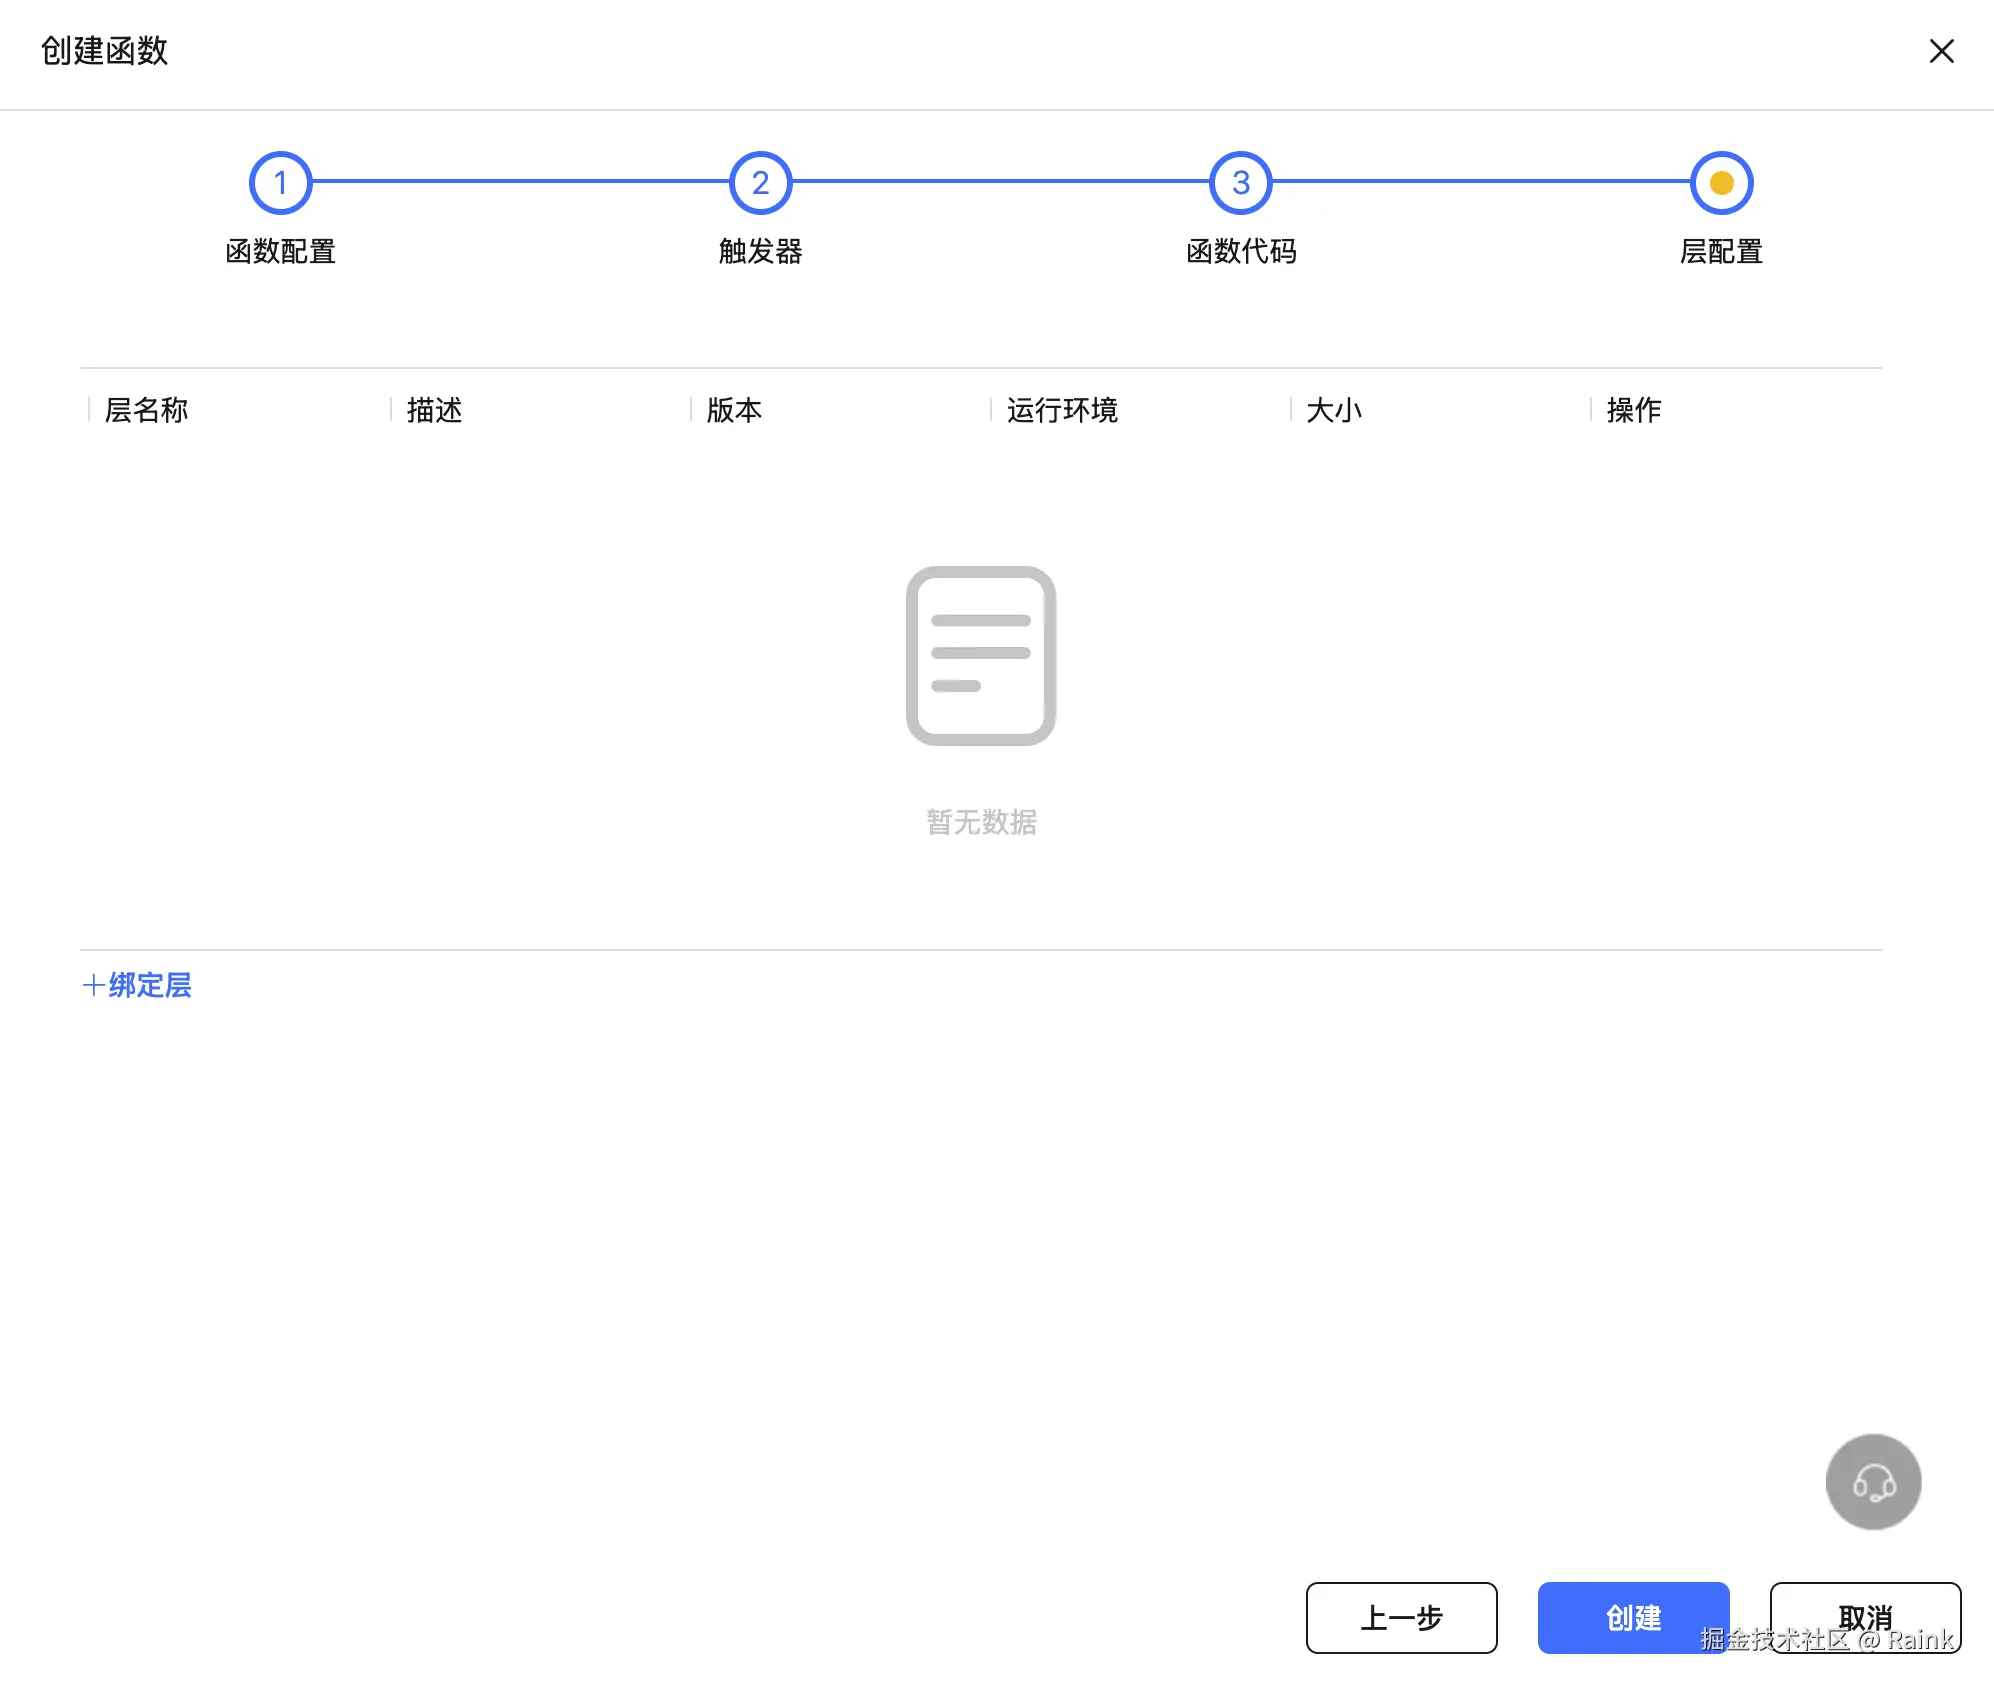Select the 函数配置 step label

280,251
